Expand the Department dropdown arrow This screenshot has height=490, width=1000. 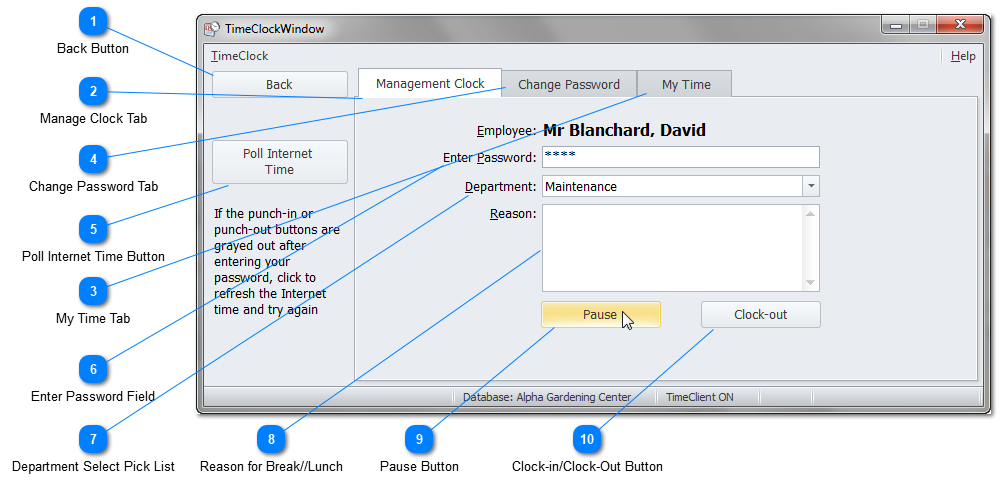[x=811, y=186]
